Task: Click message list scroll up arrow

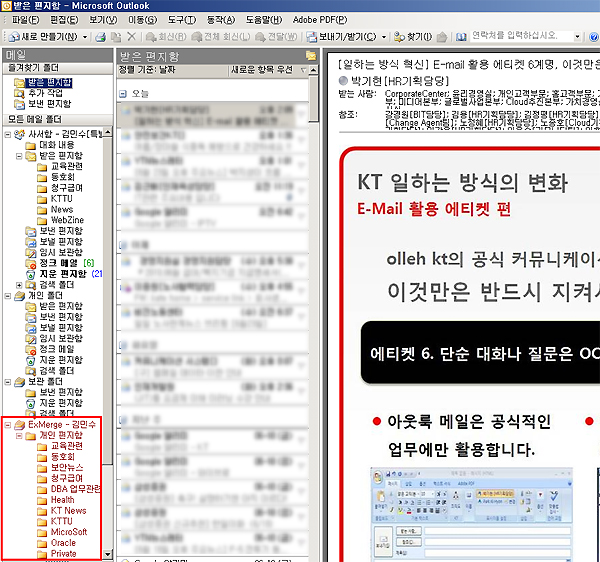Action: pyautogui.click(x=314, y=70)
